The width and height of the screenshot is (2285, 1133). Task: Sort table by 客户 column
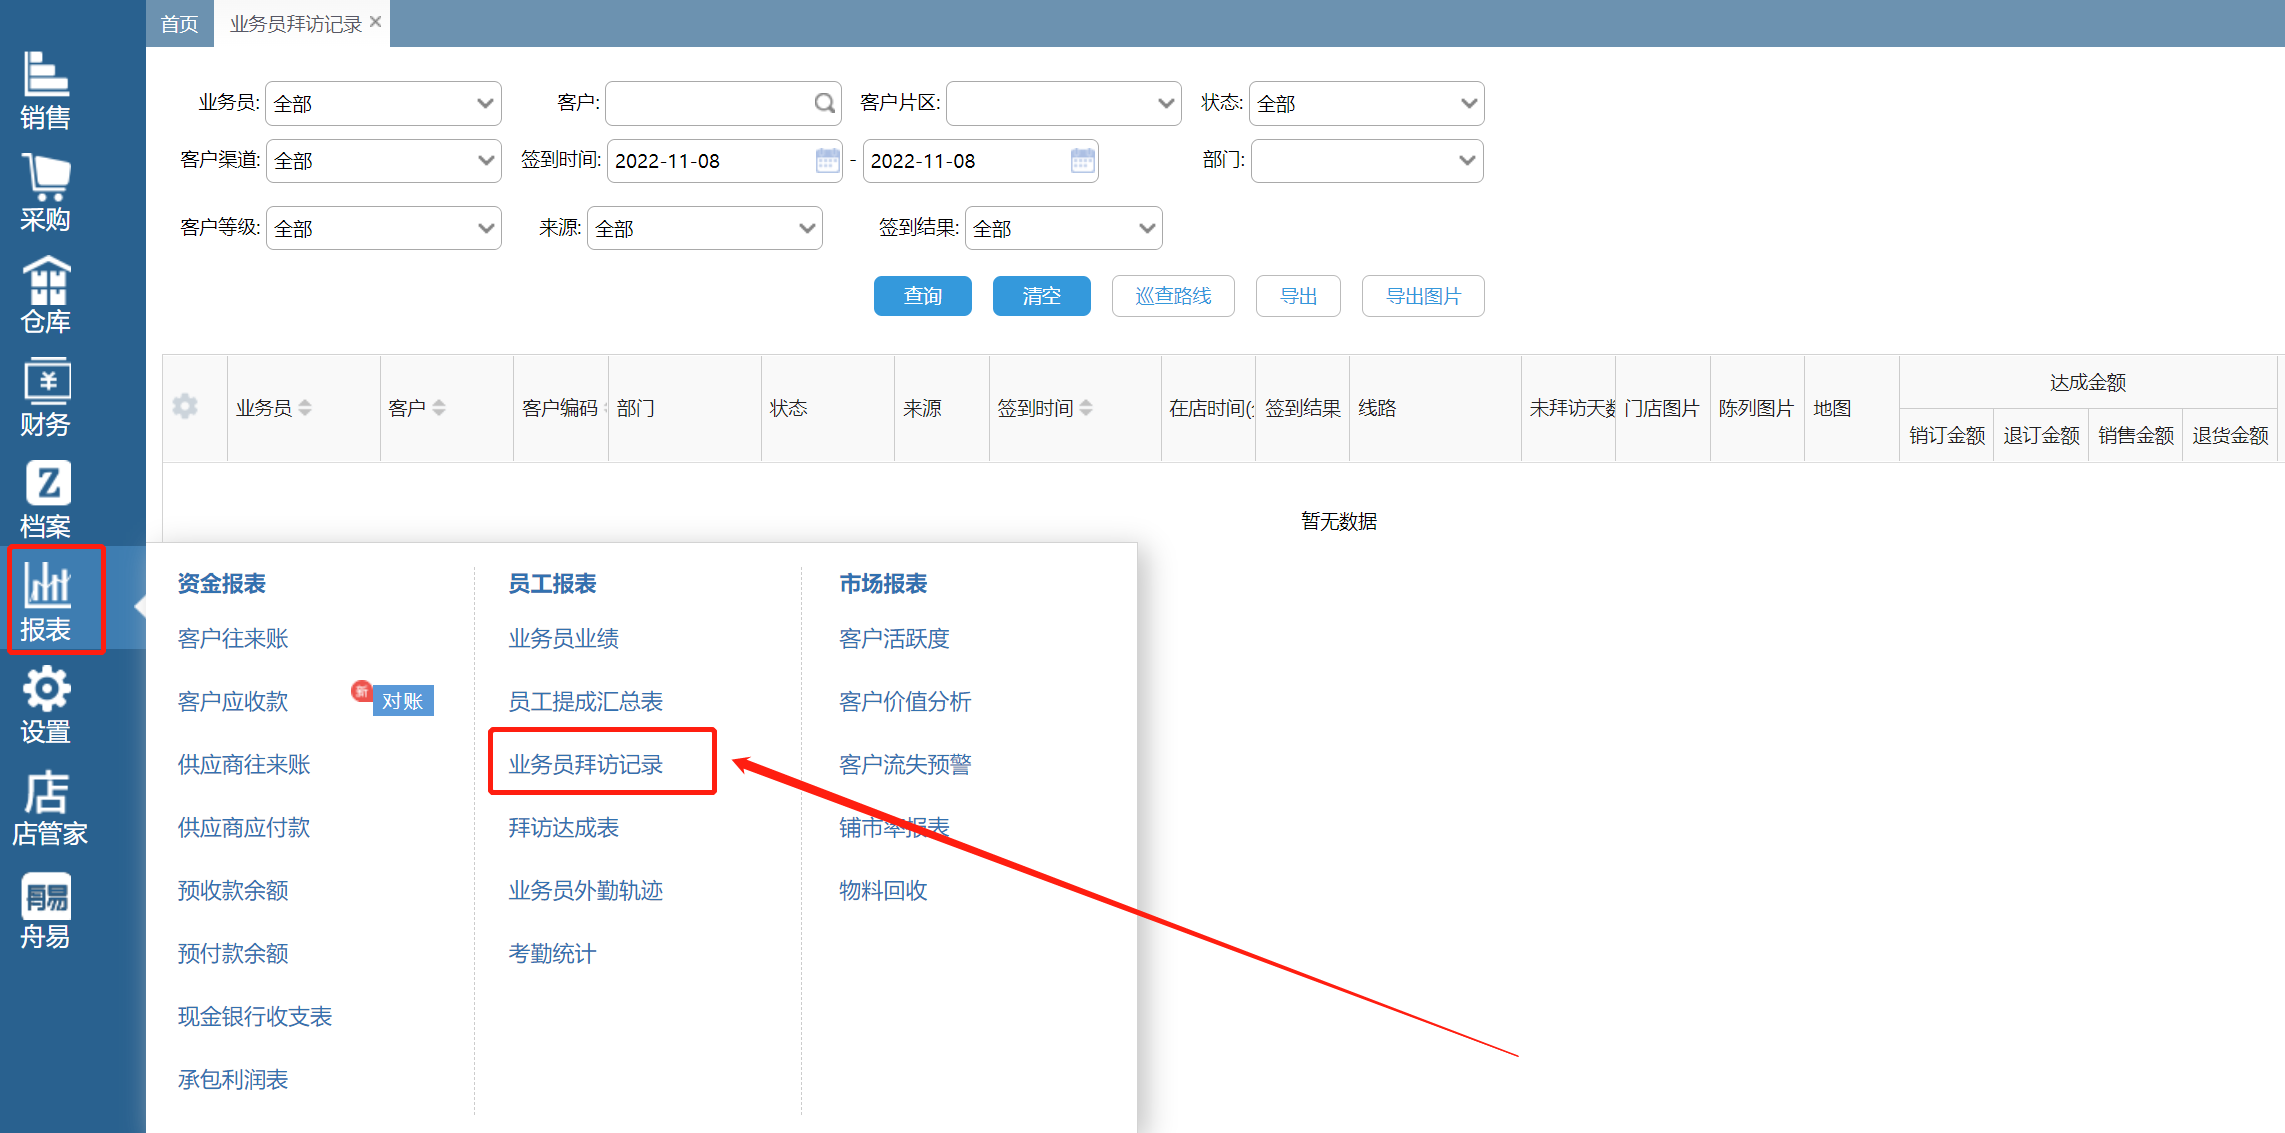point(439,408)
